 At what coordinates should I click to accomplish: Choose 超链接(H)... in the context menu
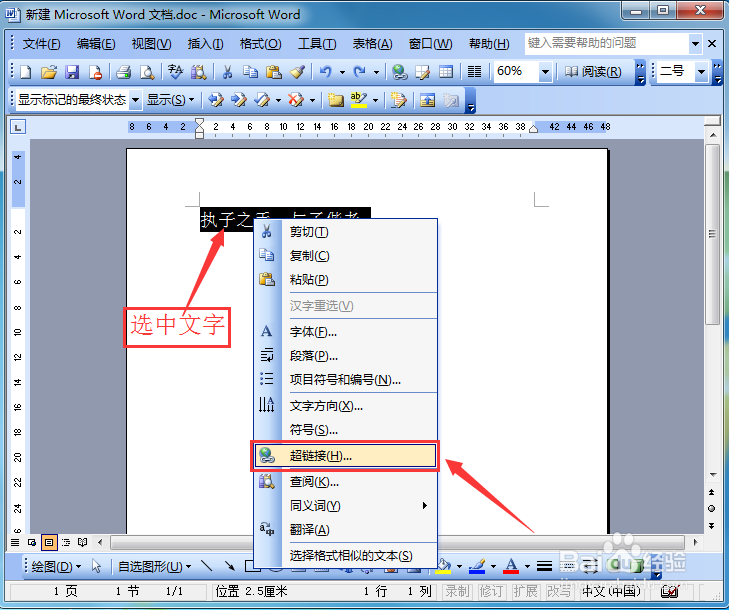click(345, 456)
